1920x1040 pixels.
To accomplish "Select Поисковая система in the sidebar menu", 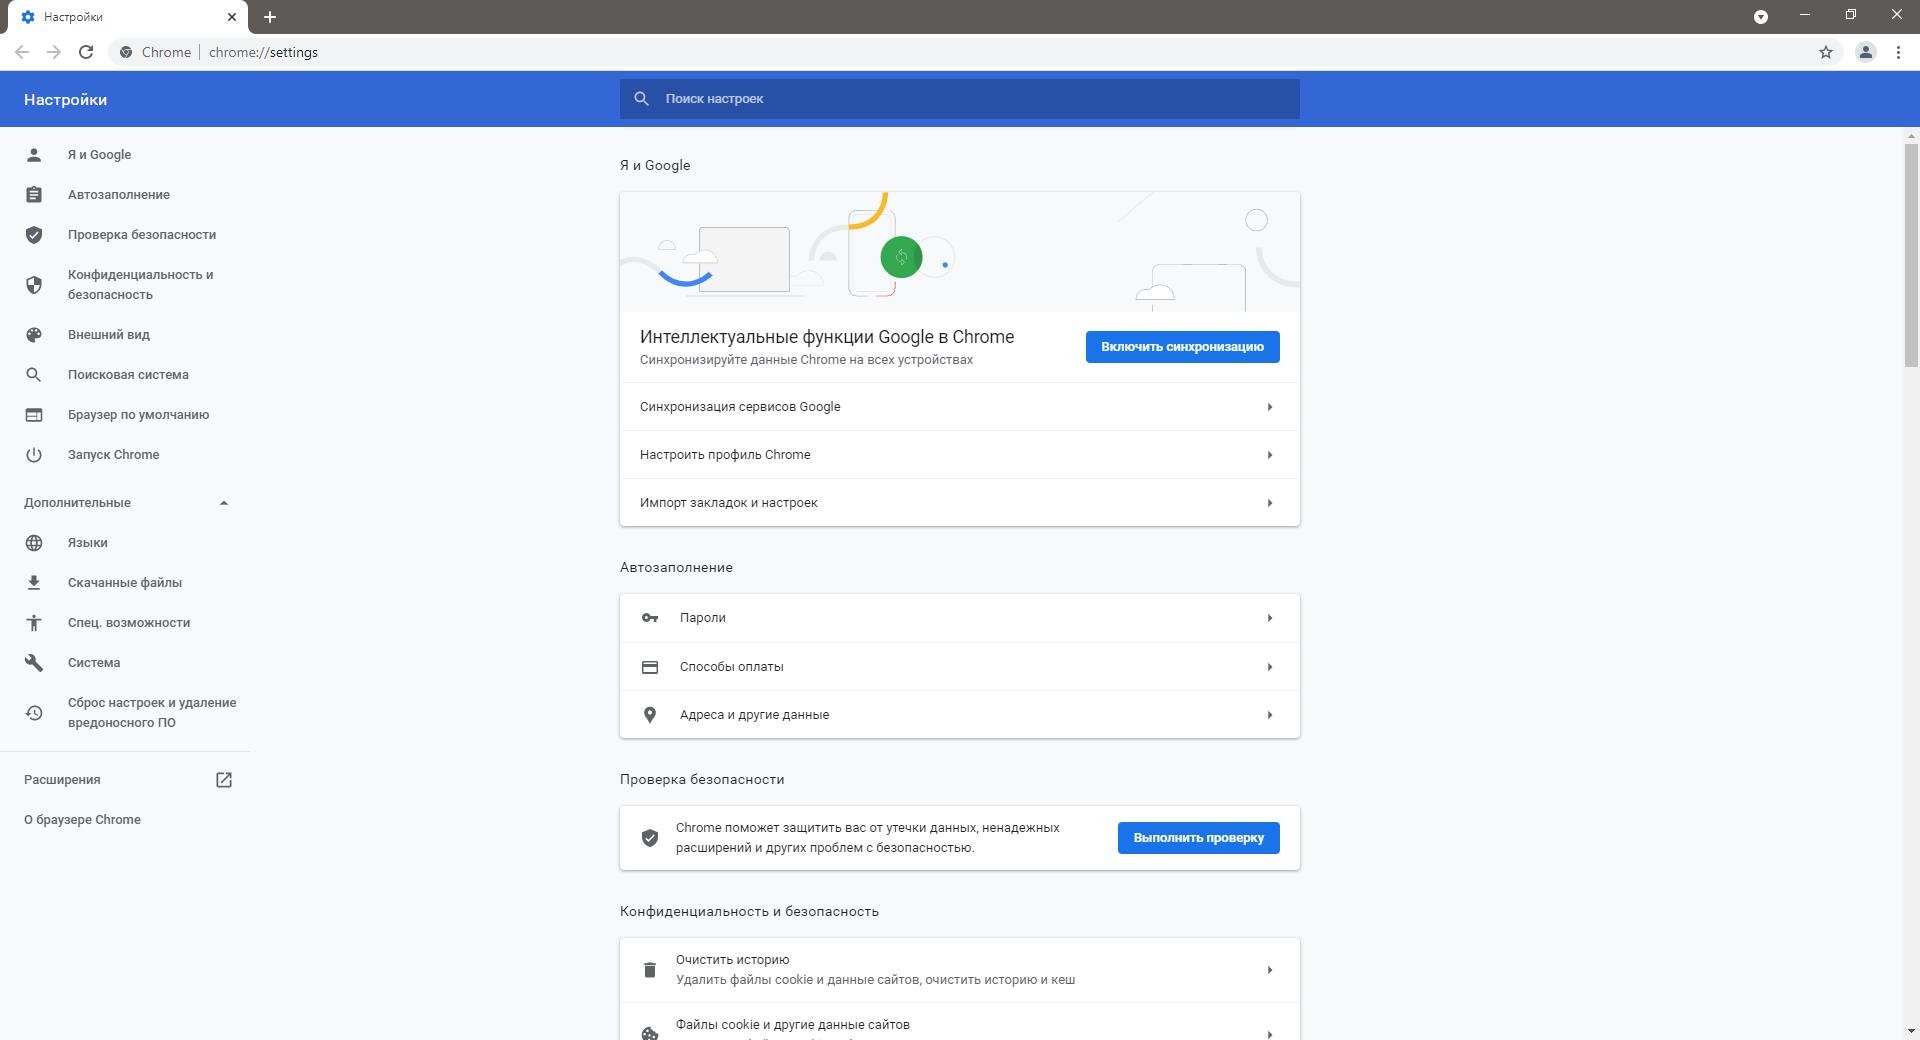I will coord(128,375).
